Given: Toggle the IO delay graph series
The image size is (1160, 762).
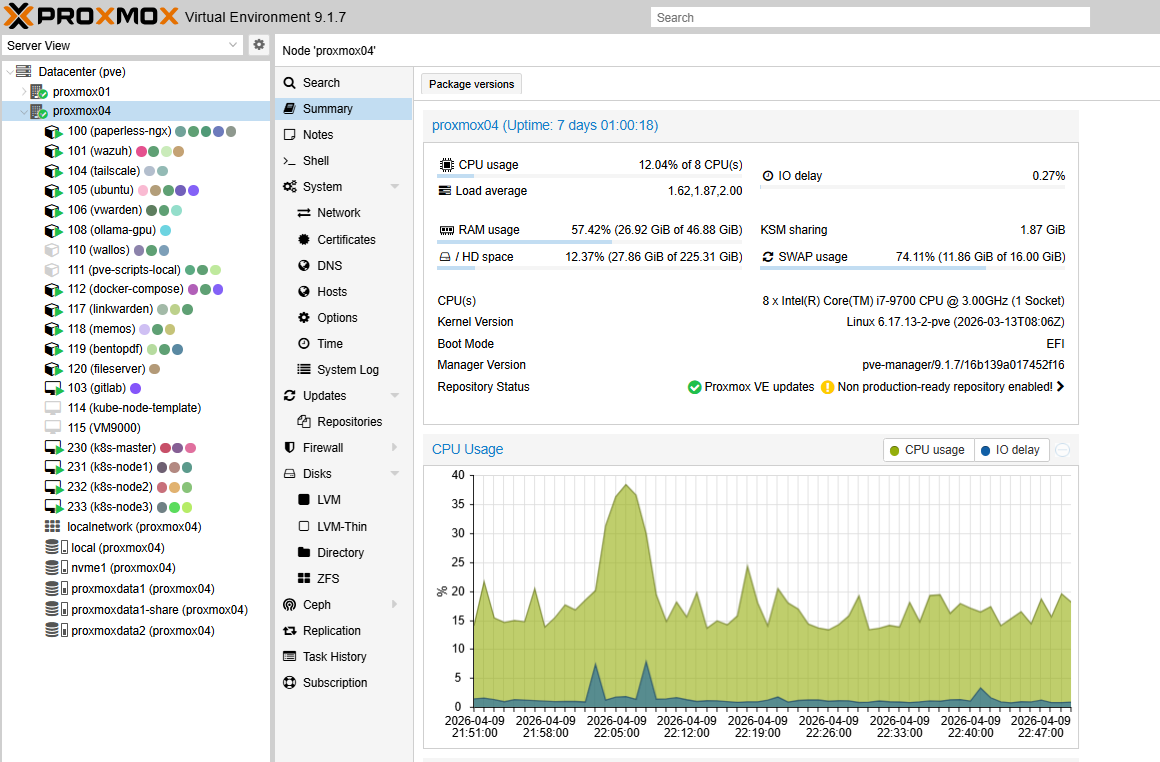Looking at the screenshot, I should point(1011,449).
